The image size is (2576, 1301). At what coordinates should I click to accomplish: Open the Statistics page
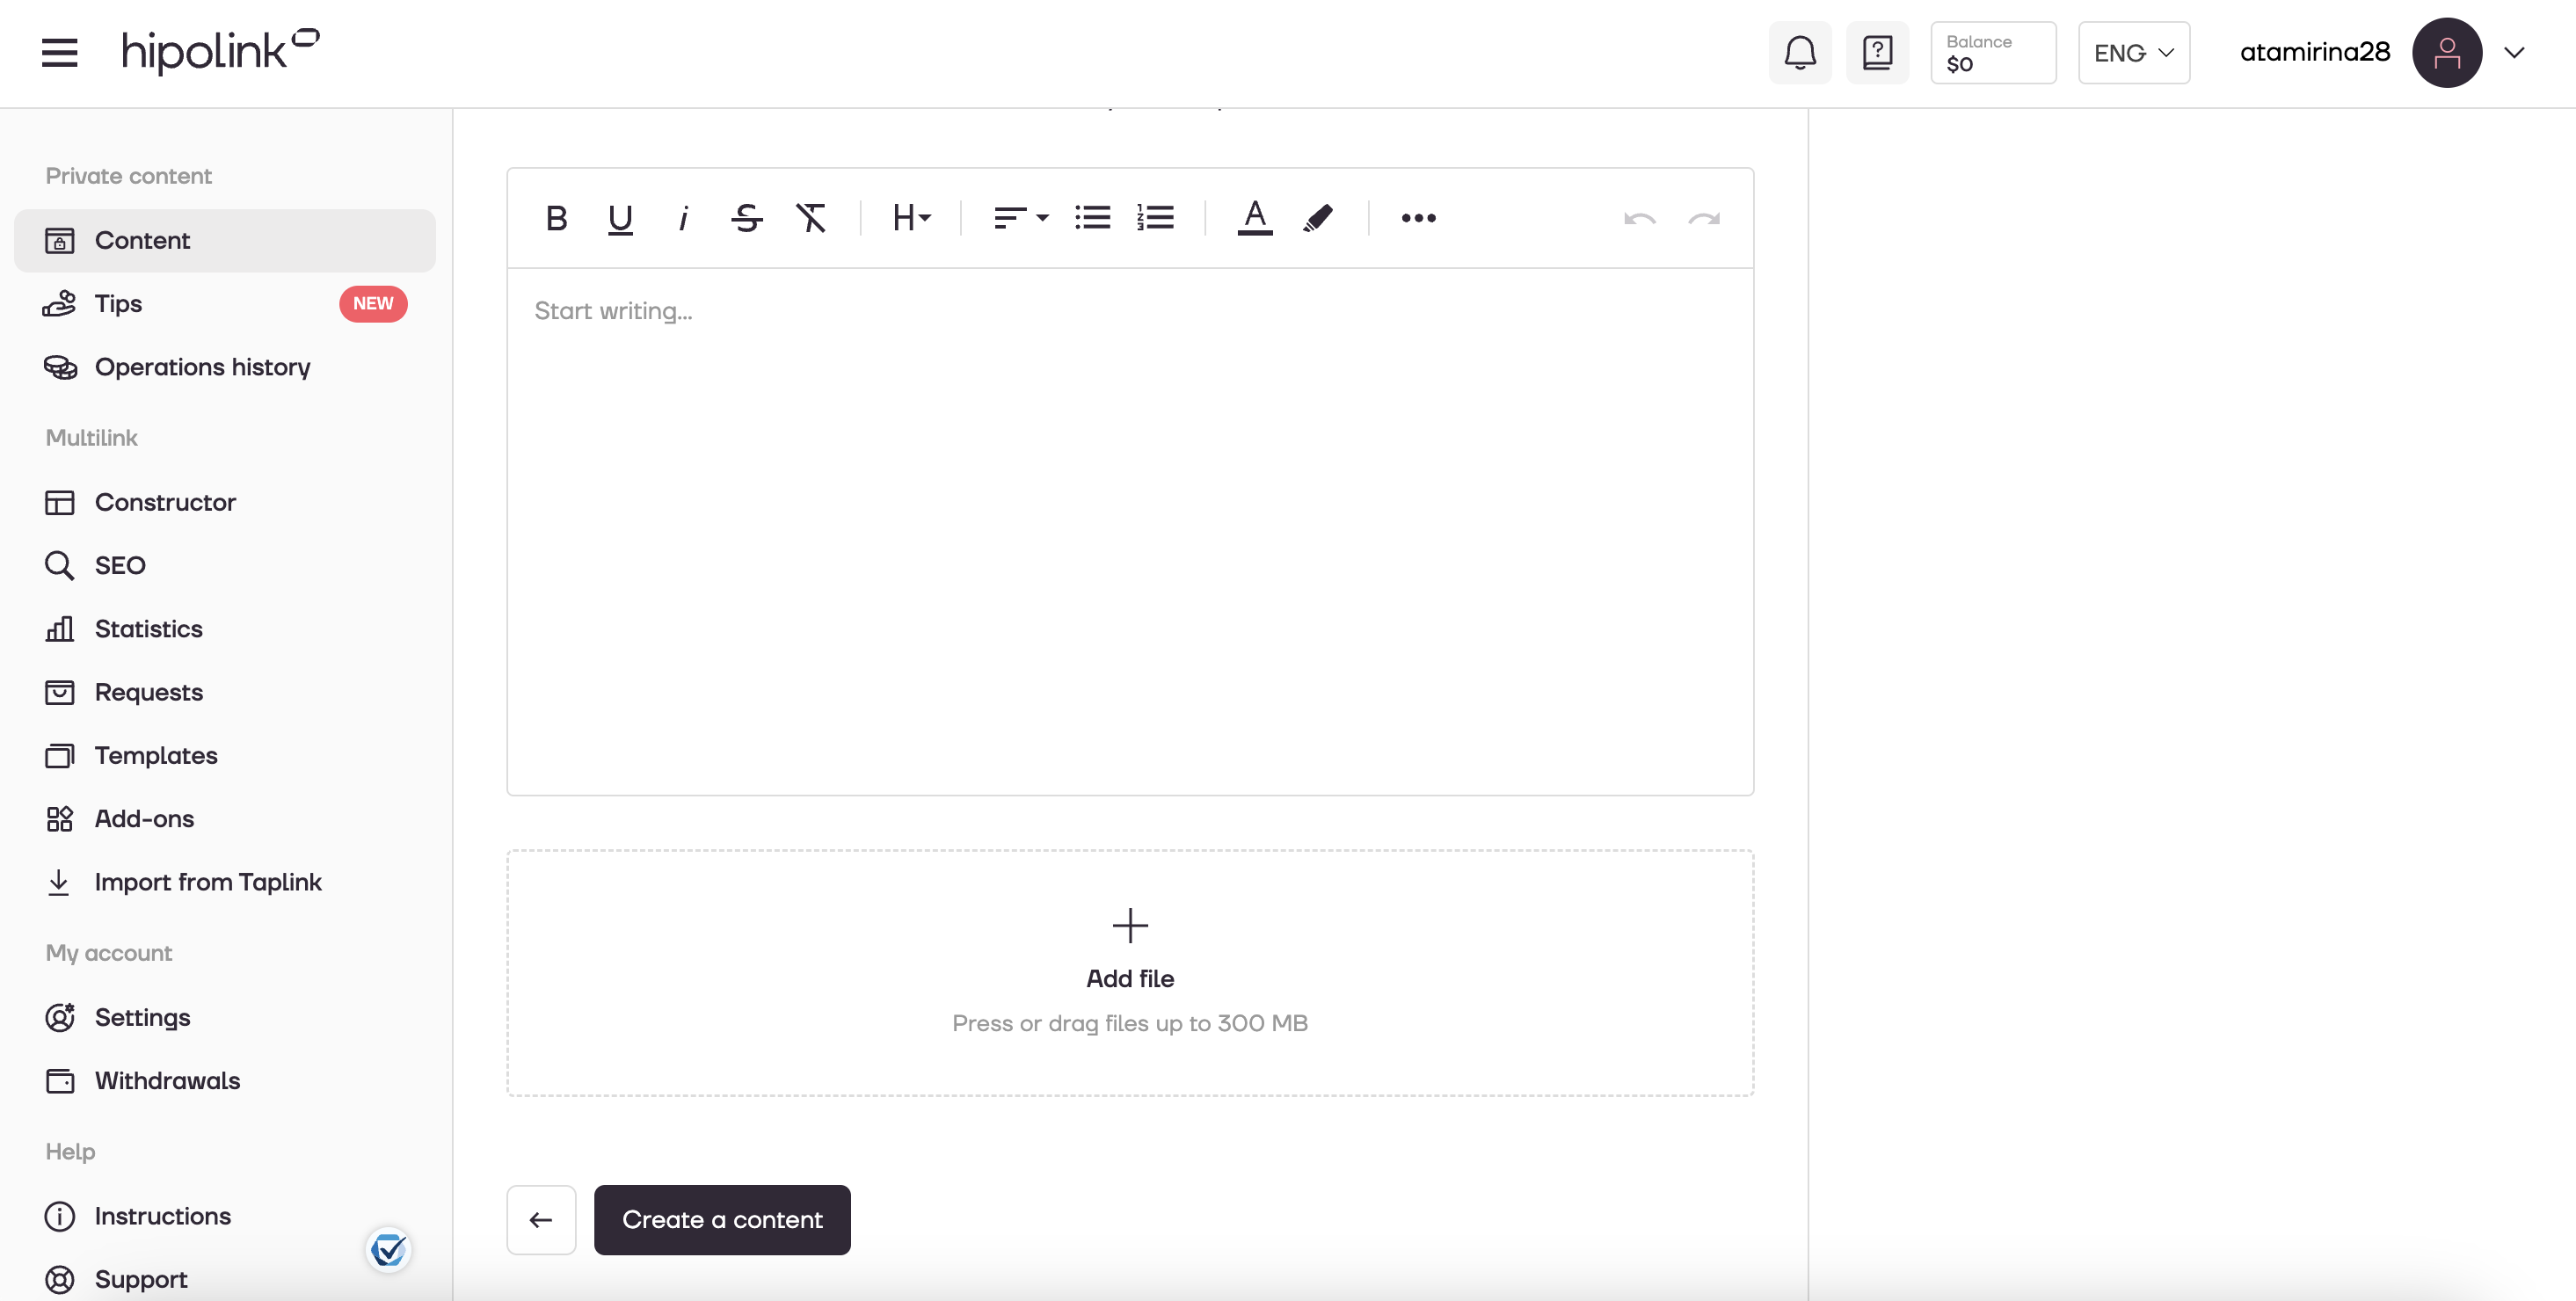(225, 628)
